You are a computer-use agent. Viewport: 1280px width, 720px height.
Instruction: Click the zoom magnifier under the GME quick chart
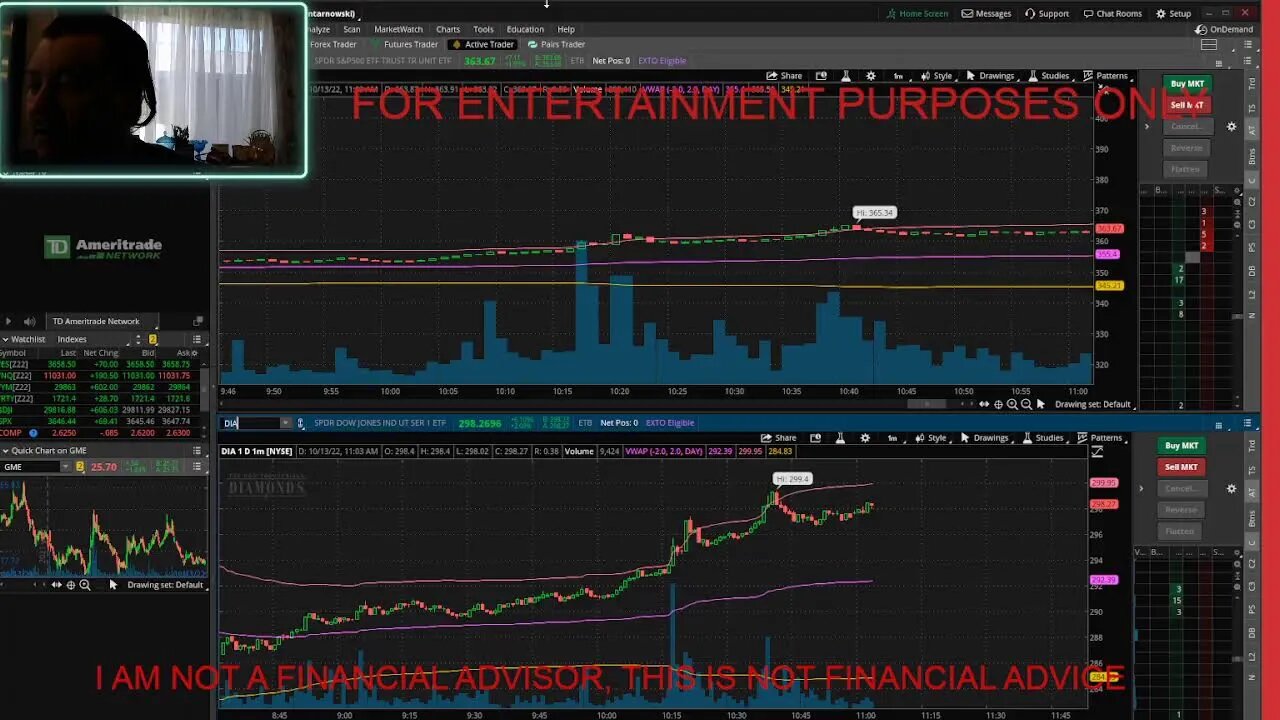(85, 585)
